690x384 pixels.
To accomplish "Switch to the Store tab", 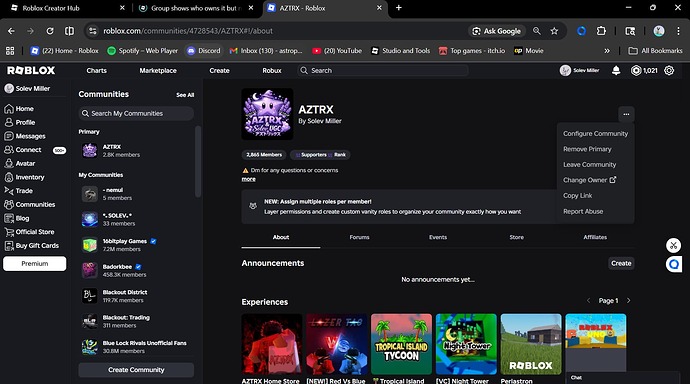I will click(x=517, y=238).
